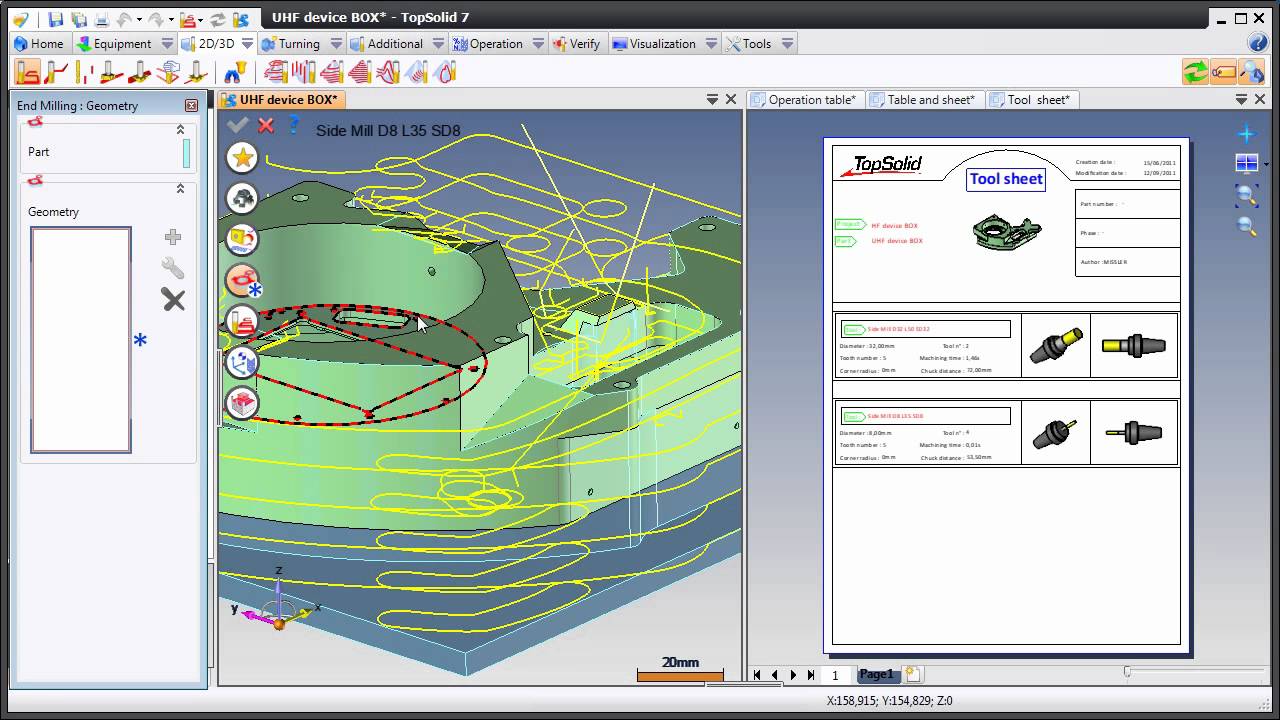Switch to the Operation table* document tab
Screen dimensions: 1280x720
[805, 99]
